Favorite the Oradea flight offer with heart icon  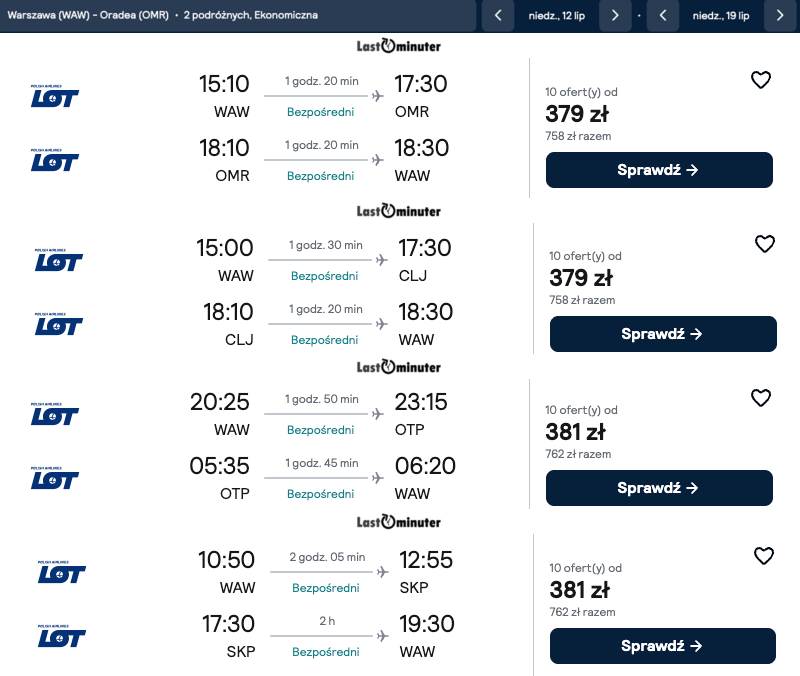[761, 80]
